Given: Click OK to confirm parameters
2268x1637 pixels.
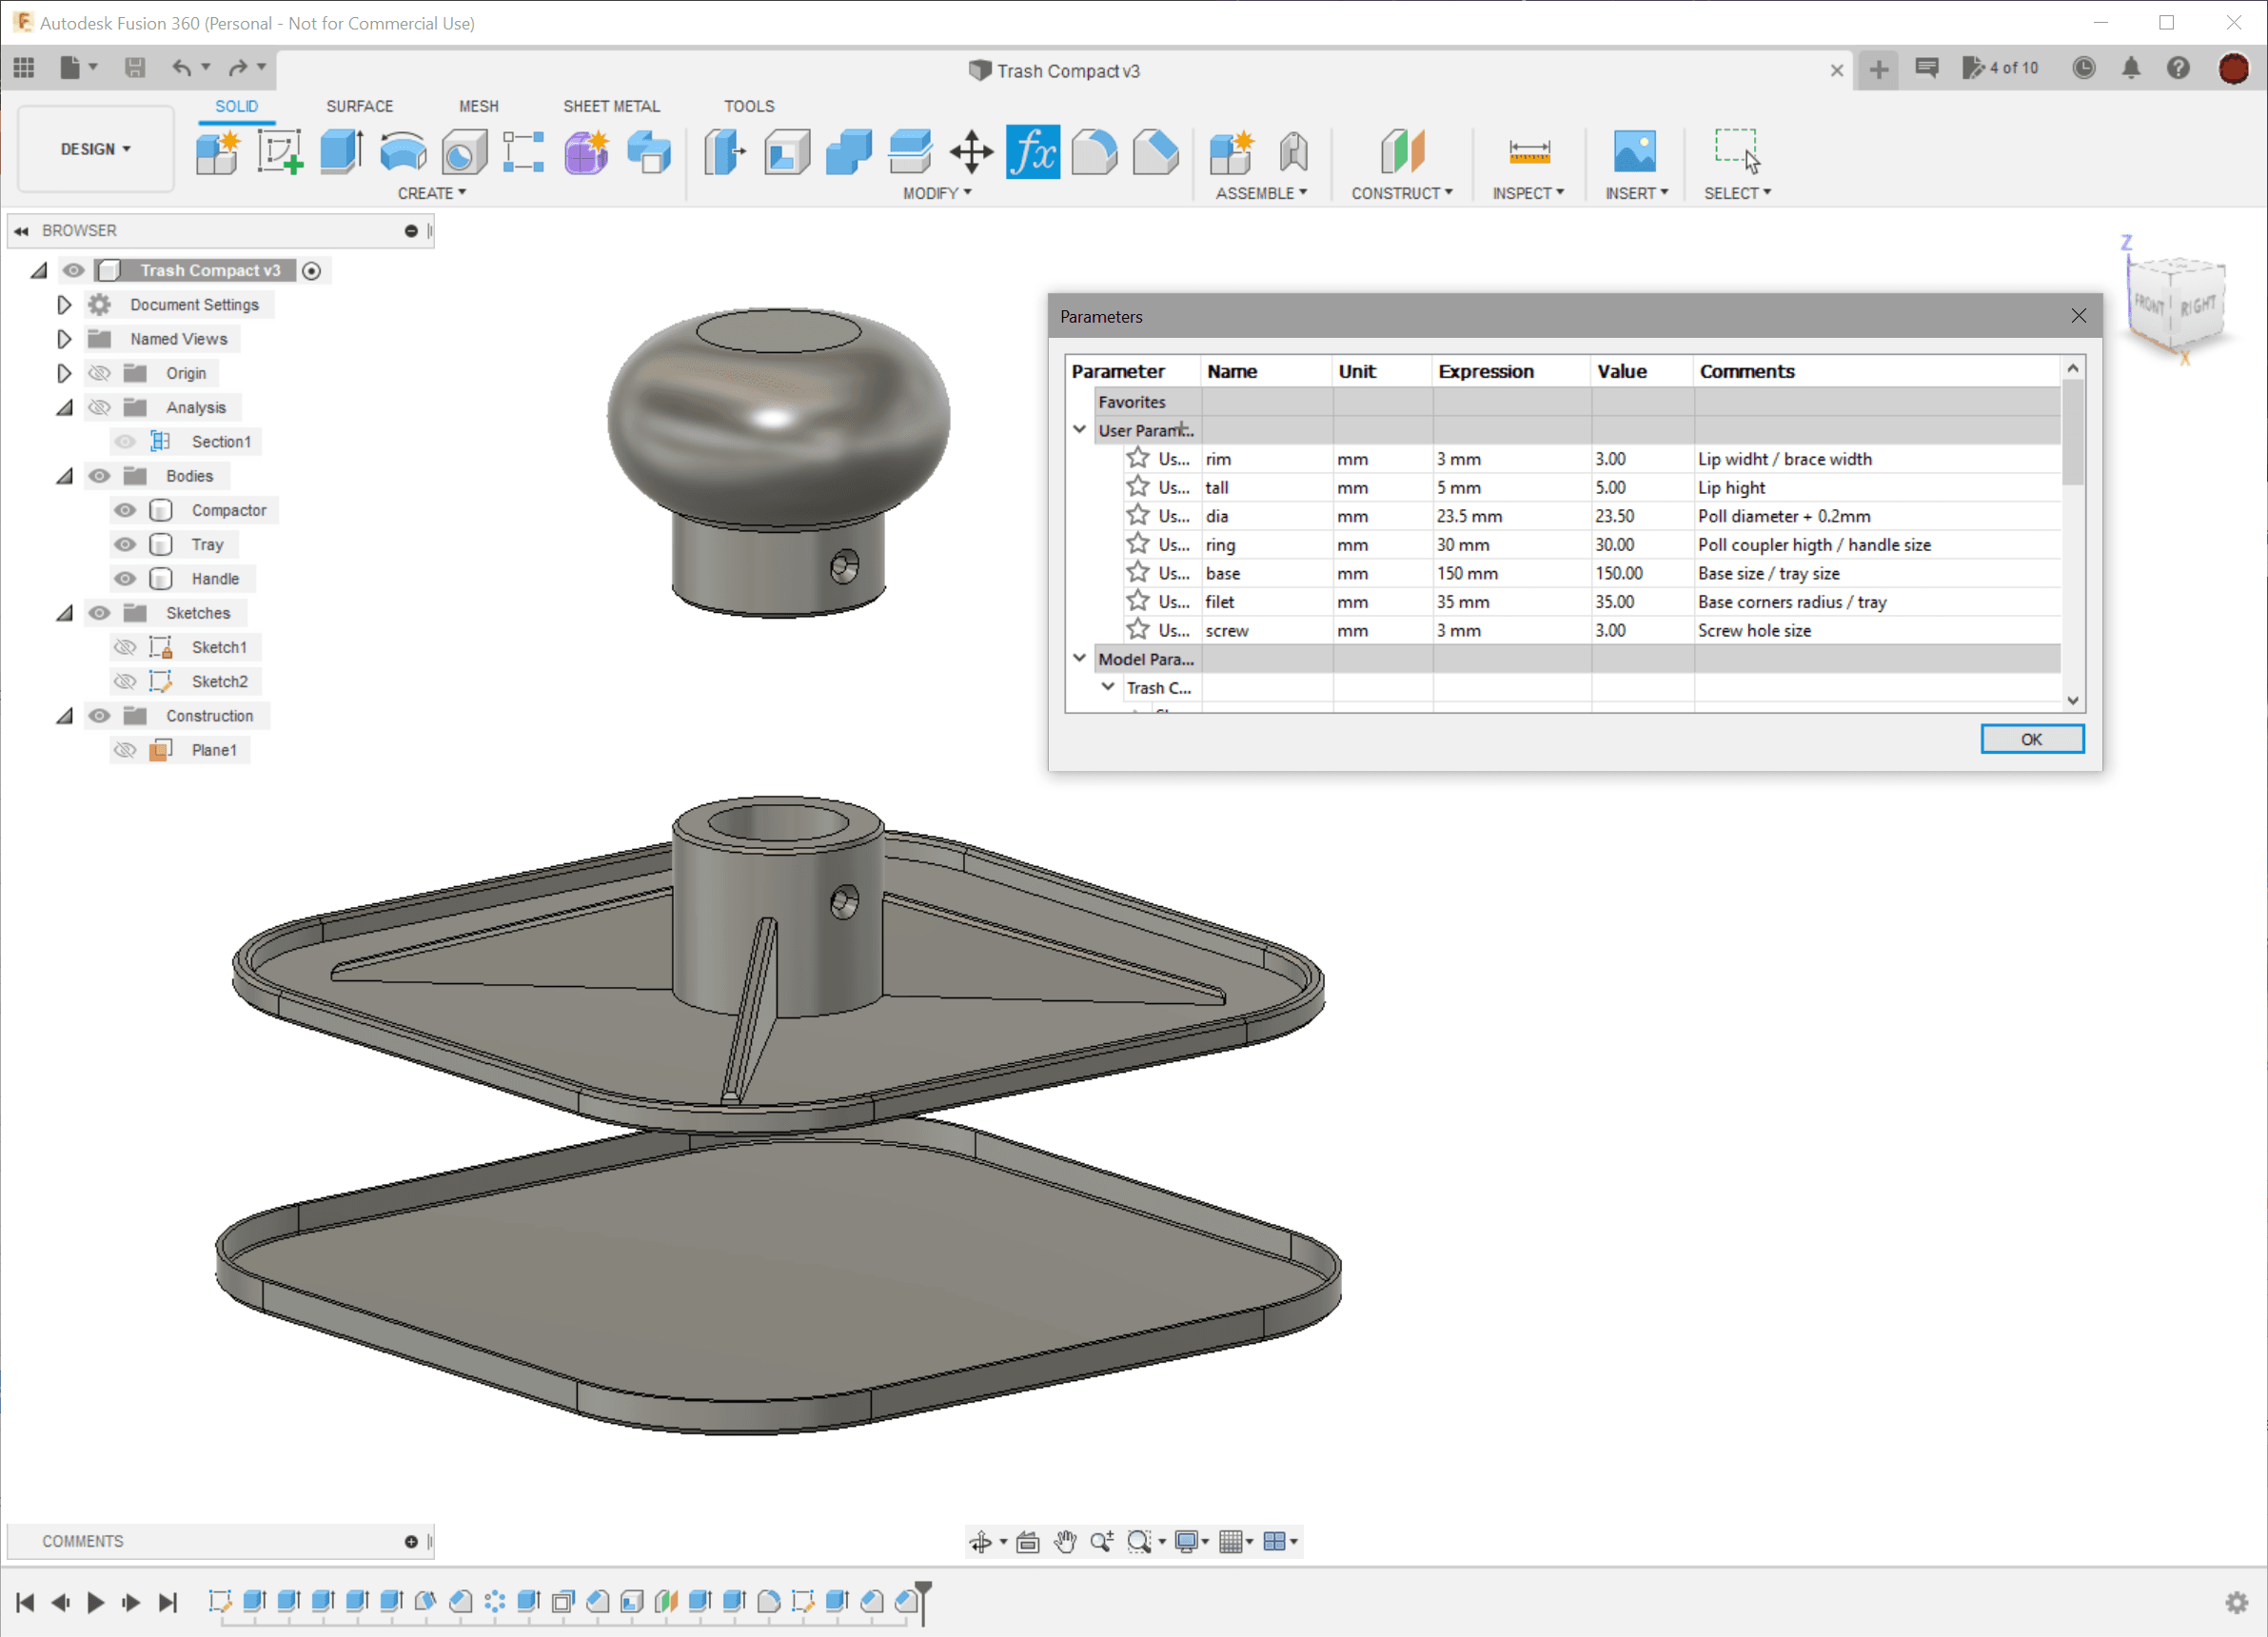Looking at the screenshot, I should coord(2030,738).
